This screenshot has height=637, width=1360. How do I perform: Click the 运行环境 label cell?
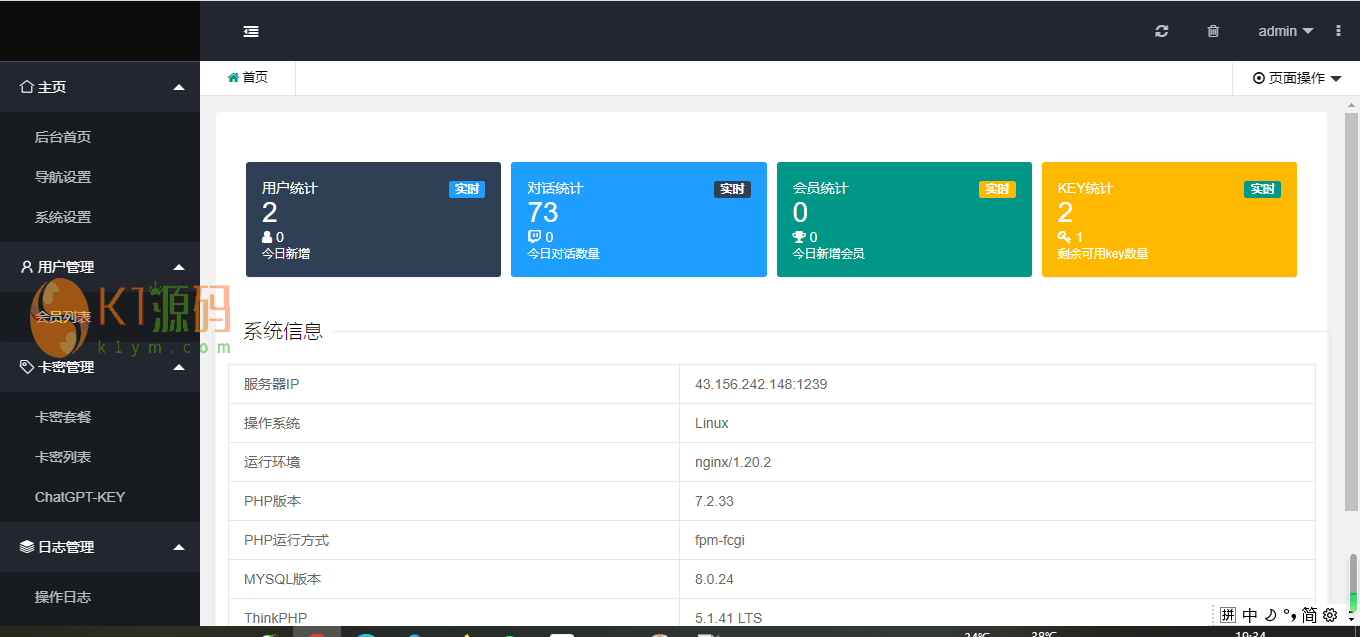click(454, 462)
